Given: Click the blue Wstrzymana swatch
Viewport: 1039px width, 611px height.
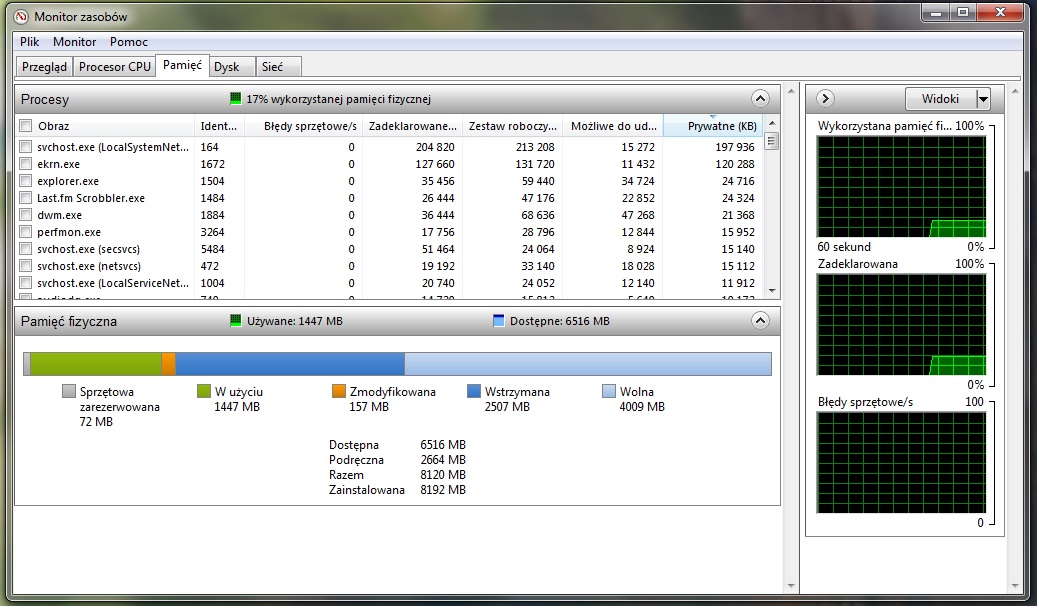Looking at the screenshot, I should [x=474, y=391].
